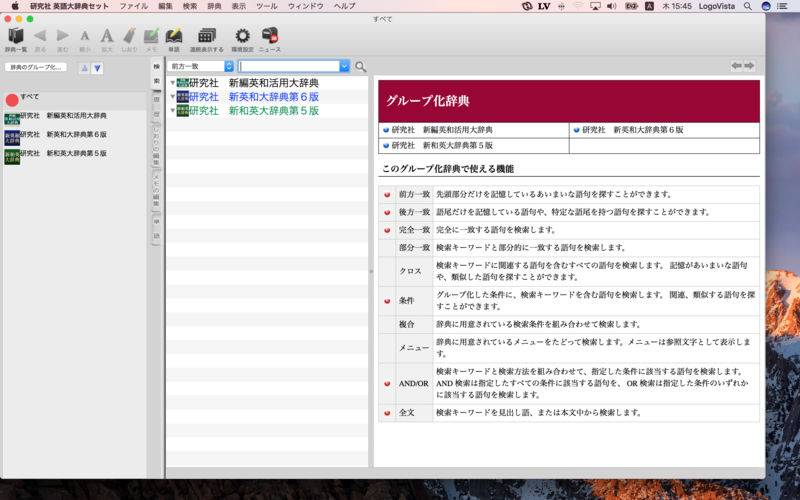Click the 後方一致 feature row label
800x500 pixels.
point(414,212)
